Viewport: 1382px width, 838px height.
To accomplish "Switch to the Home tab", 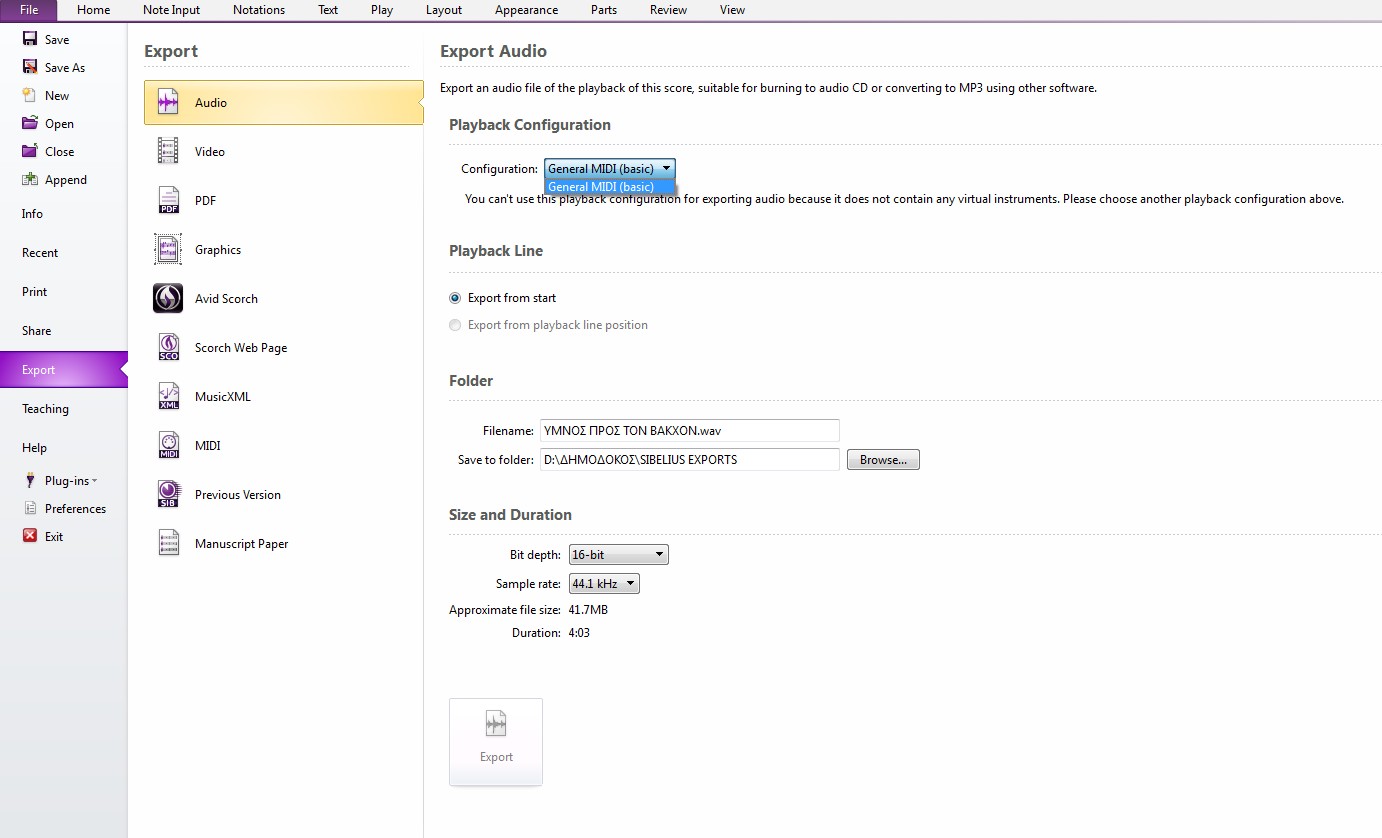I will point(94,10).
